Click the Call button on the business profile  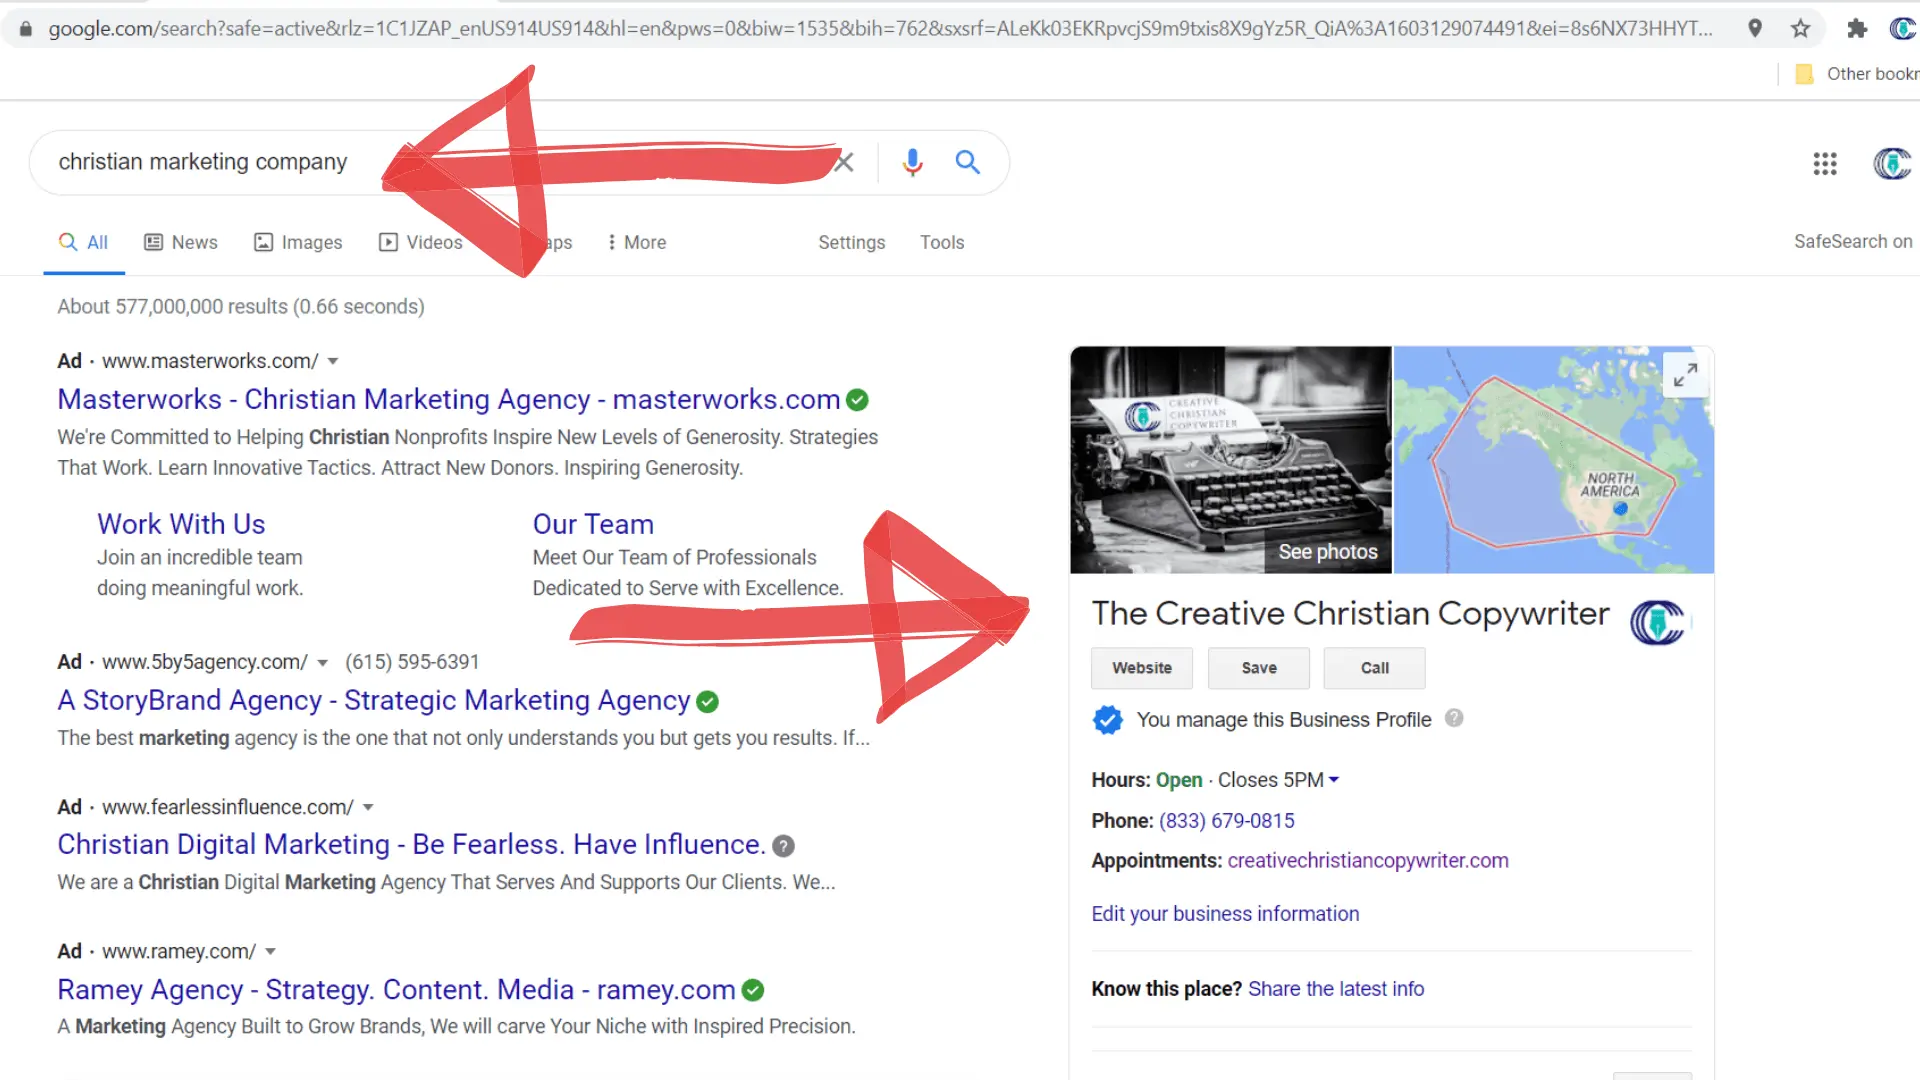pos(1373,667)
